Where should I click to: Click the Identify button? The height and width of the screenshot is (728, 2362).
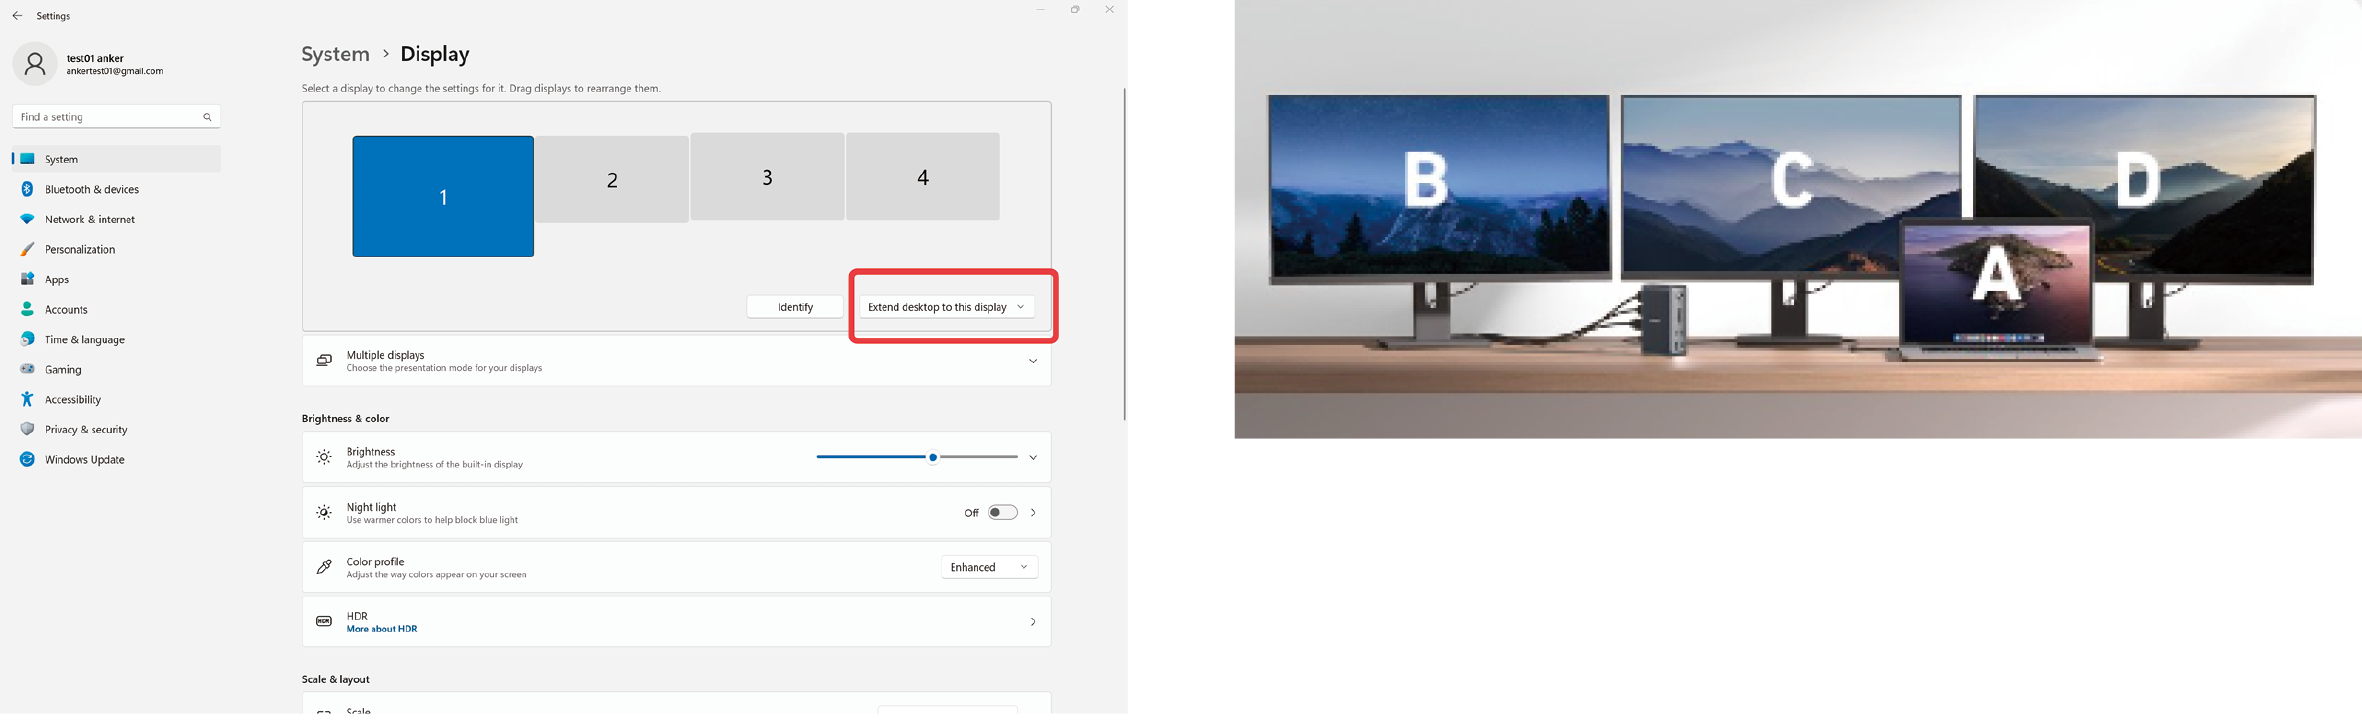[795, 307]
